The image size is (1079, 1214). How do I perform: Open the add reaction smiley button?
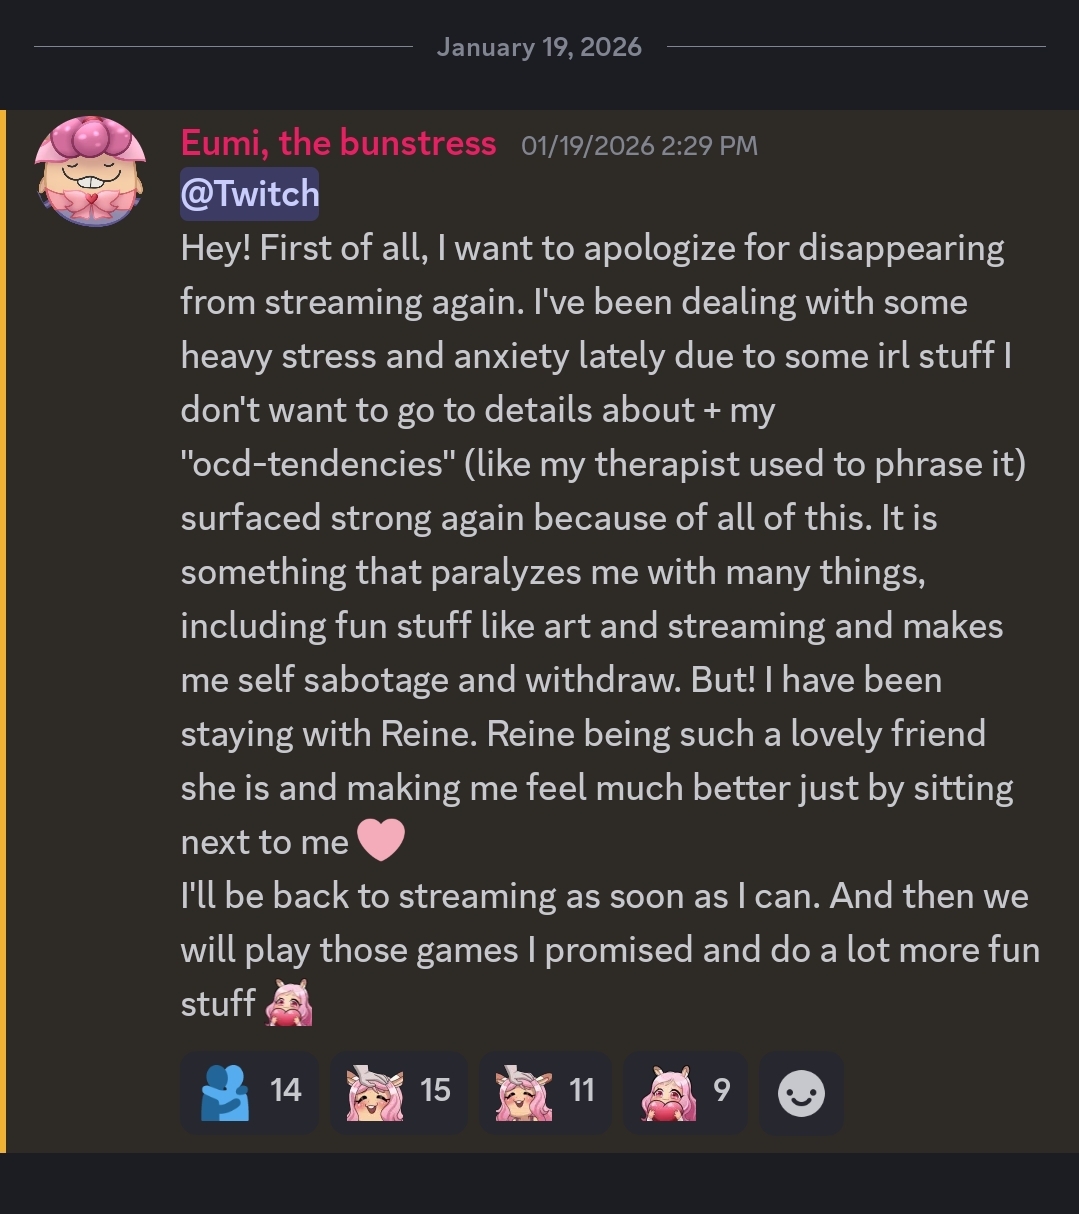(801, 1093)
